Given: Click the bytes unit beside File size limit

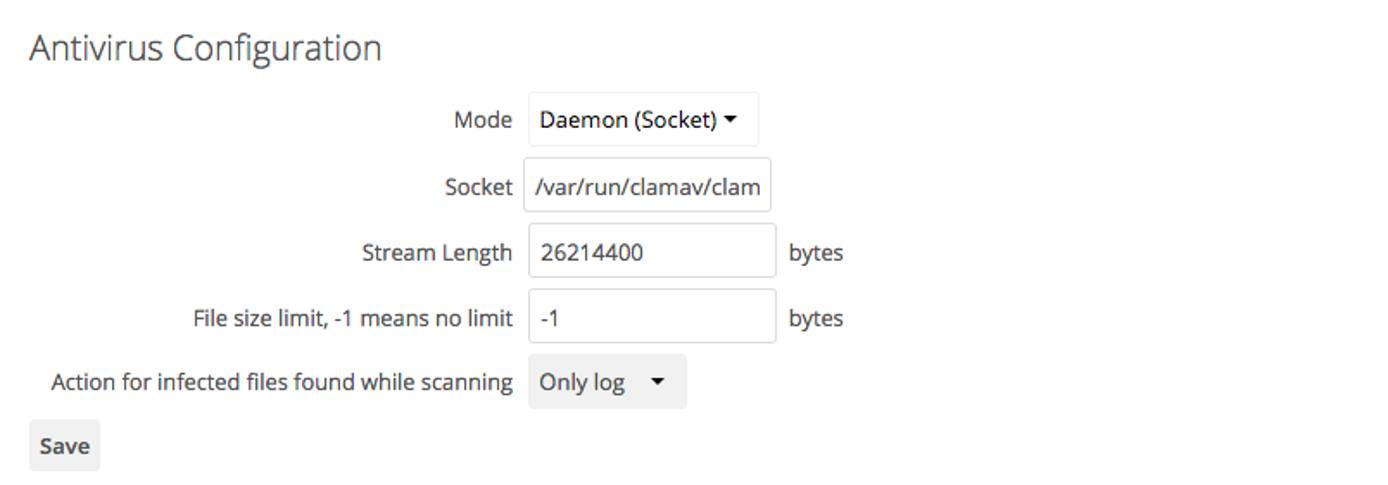Looking at the screenshot, I should click(815, 318).
